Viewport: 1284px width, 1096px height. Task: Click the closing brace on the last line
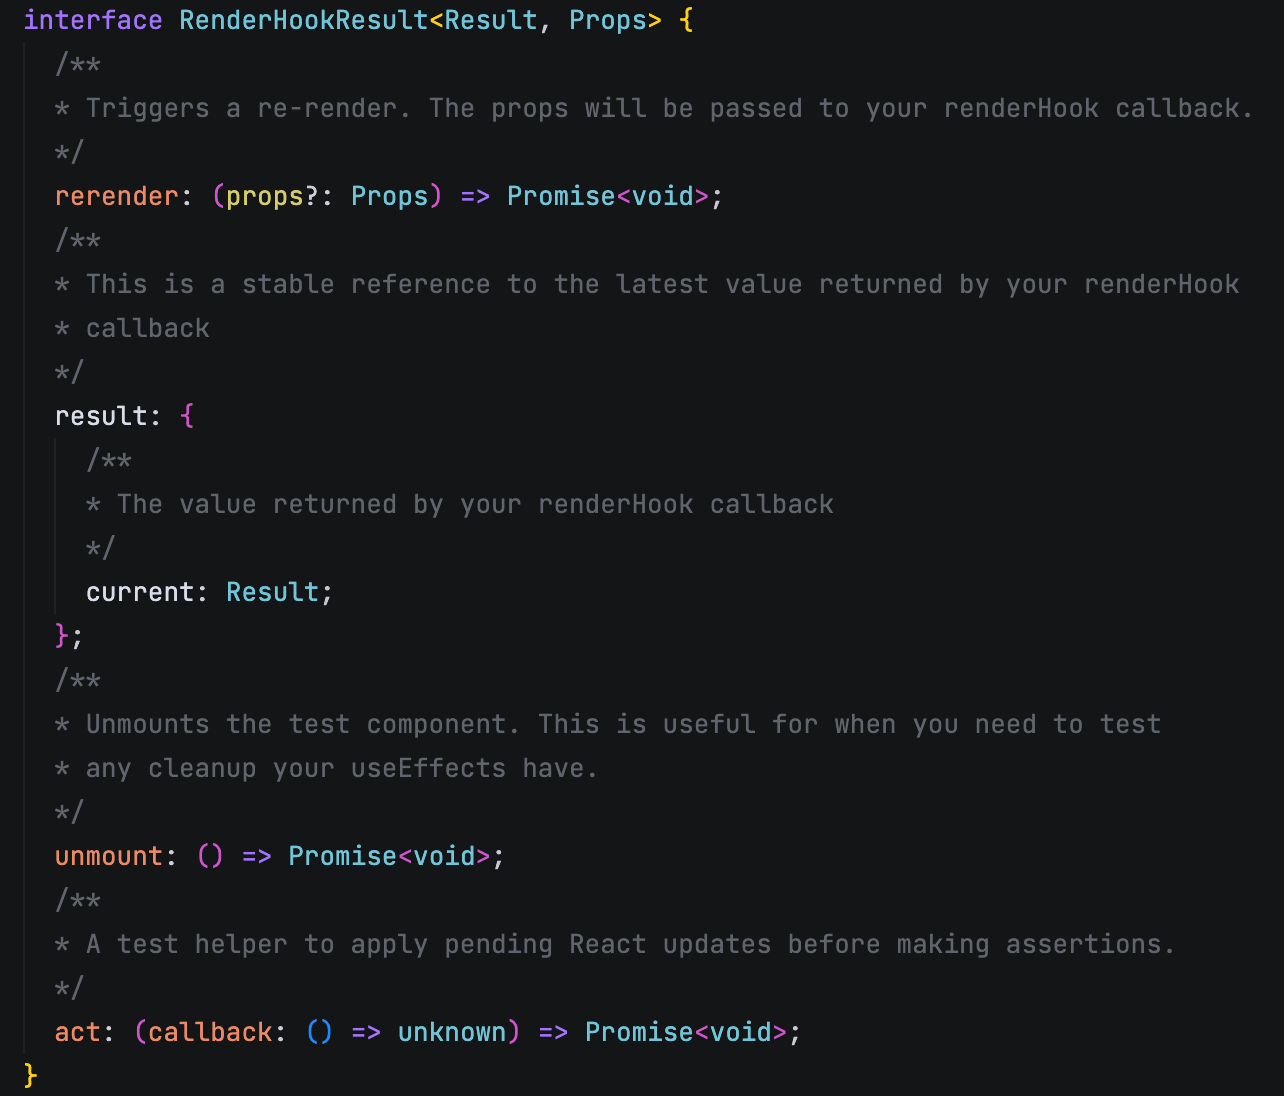click(29, 1076)
